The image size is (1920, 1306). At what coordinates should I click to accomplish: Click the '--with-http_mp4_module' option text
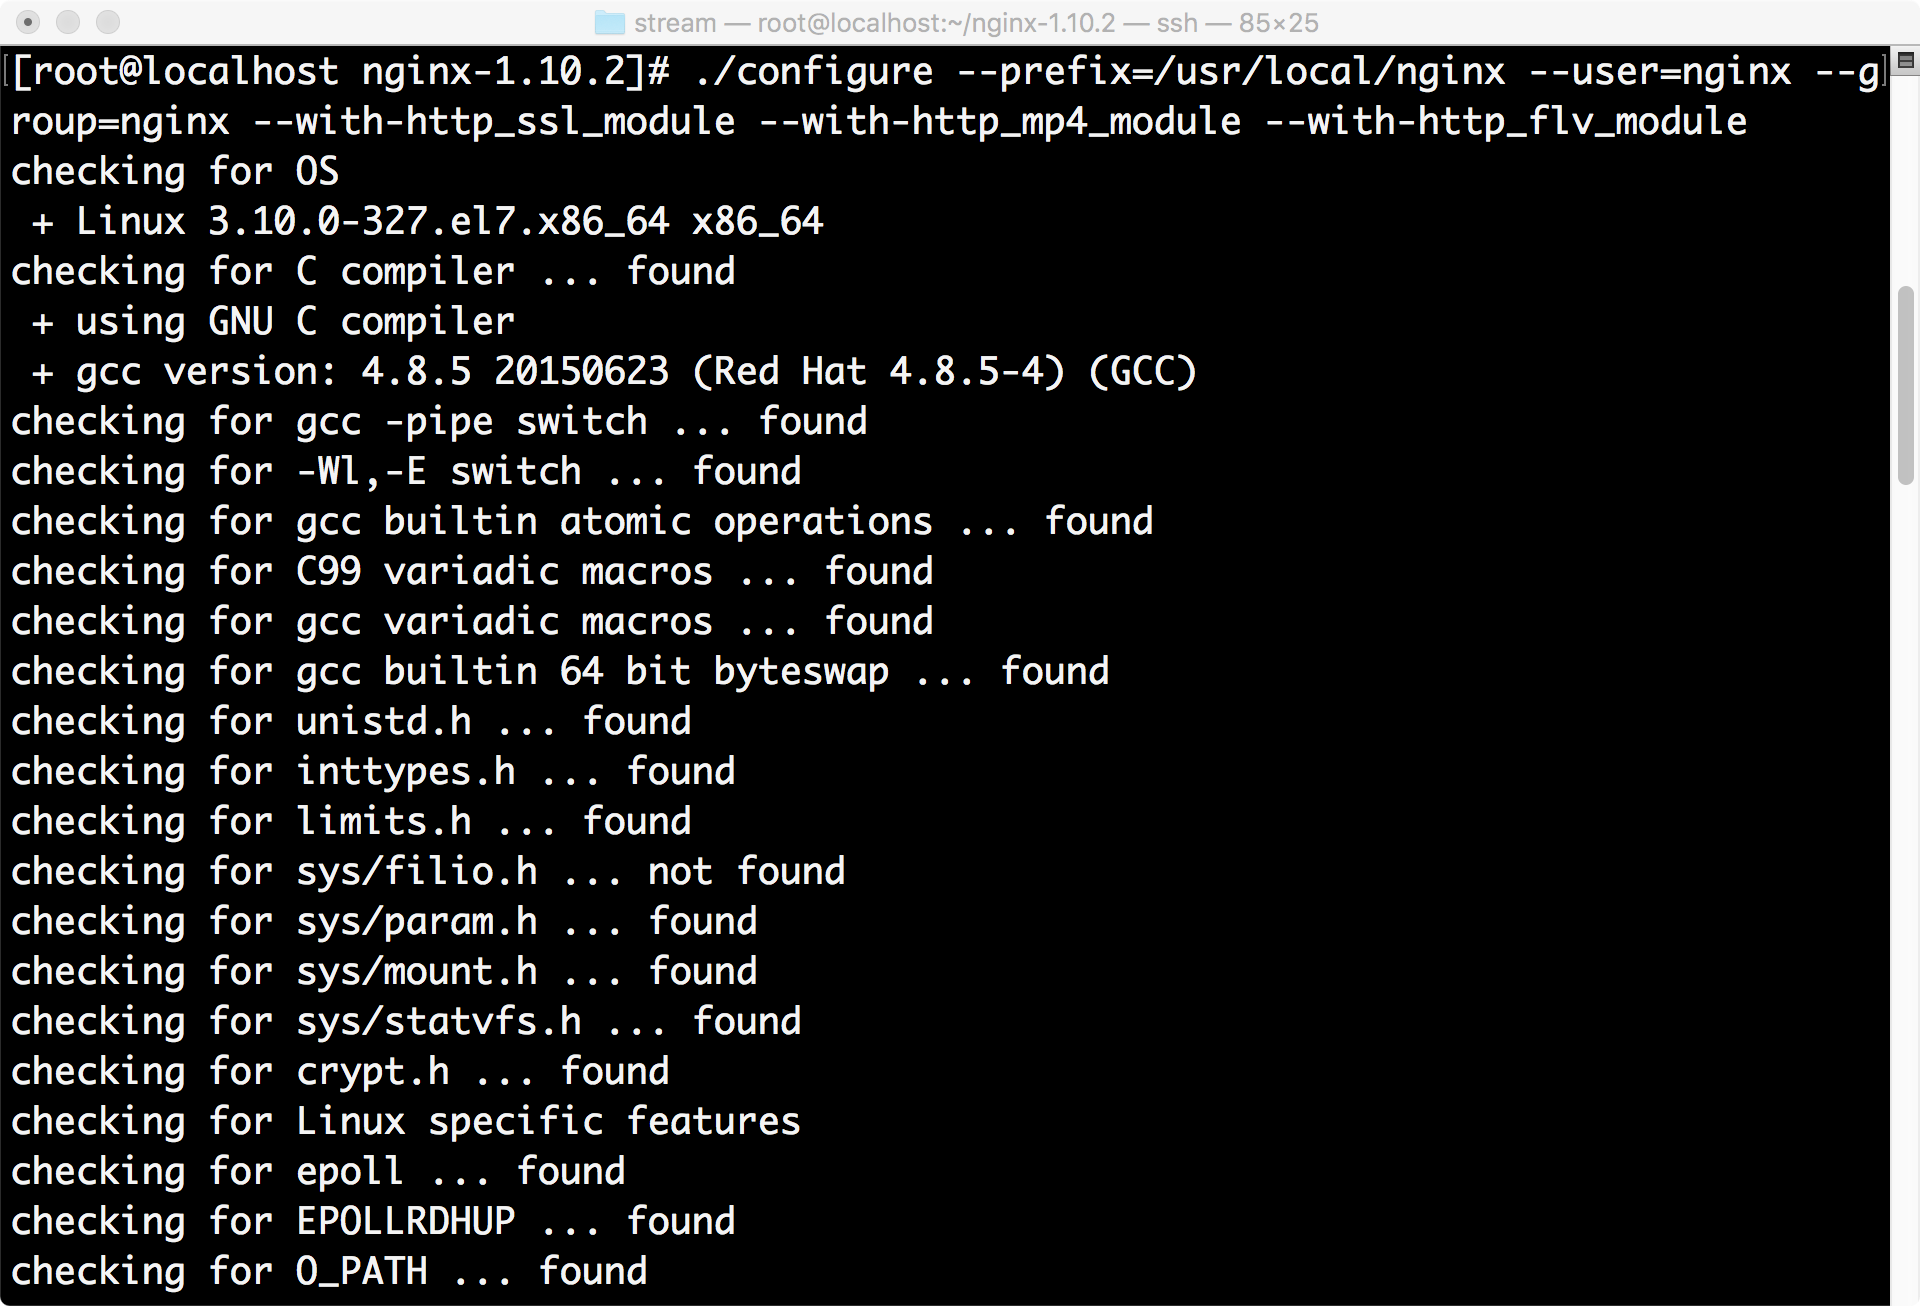click(999, 122)
